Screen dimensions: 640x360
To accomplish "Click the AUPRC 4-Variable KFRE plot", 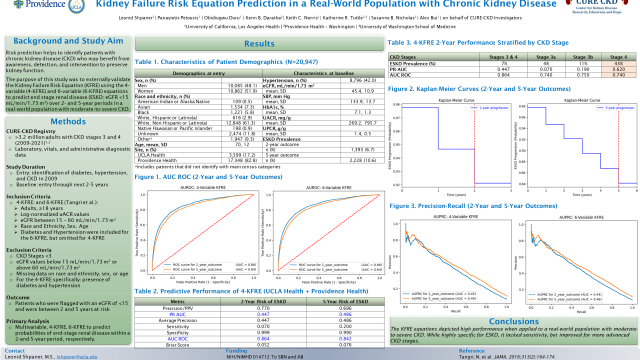I will click(451, 264).
